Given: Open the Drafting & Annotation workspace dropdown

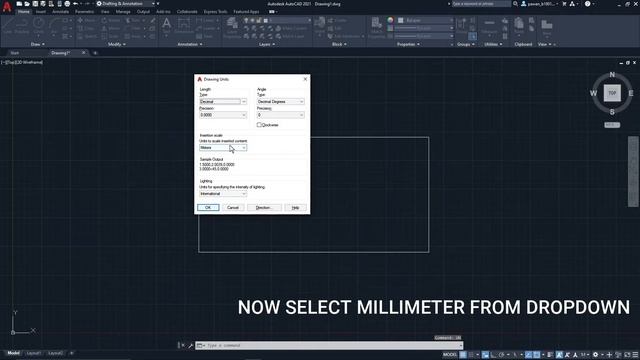Looking at the screenshot, I should click(126, 4).
